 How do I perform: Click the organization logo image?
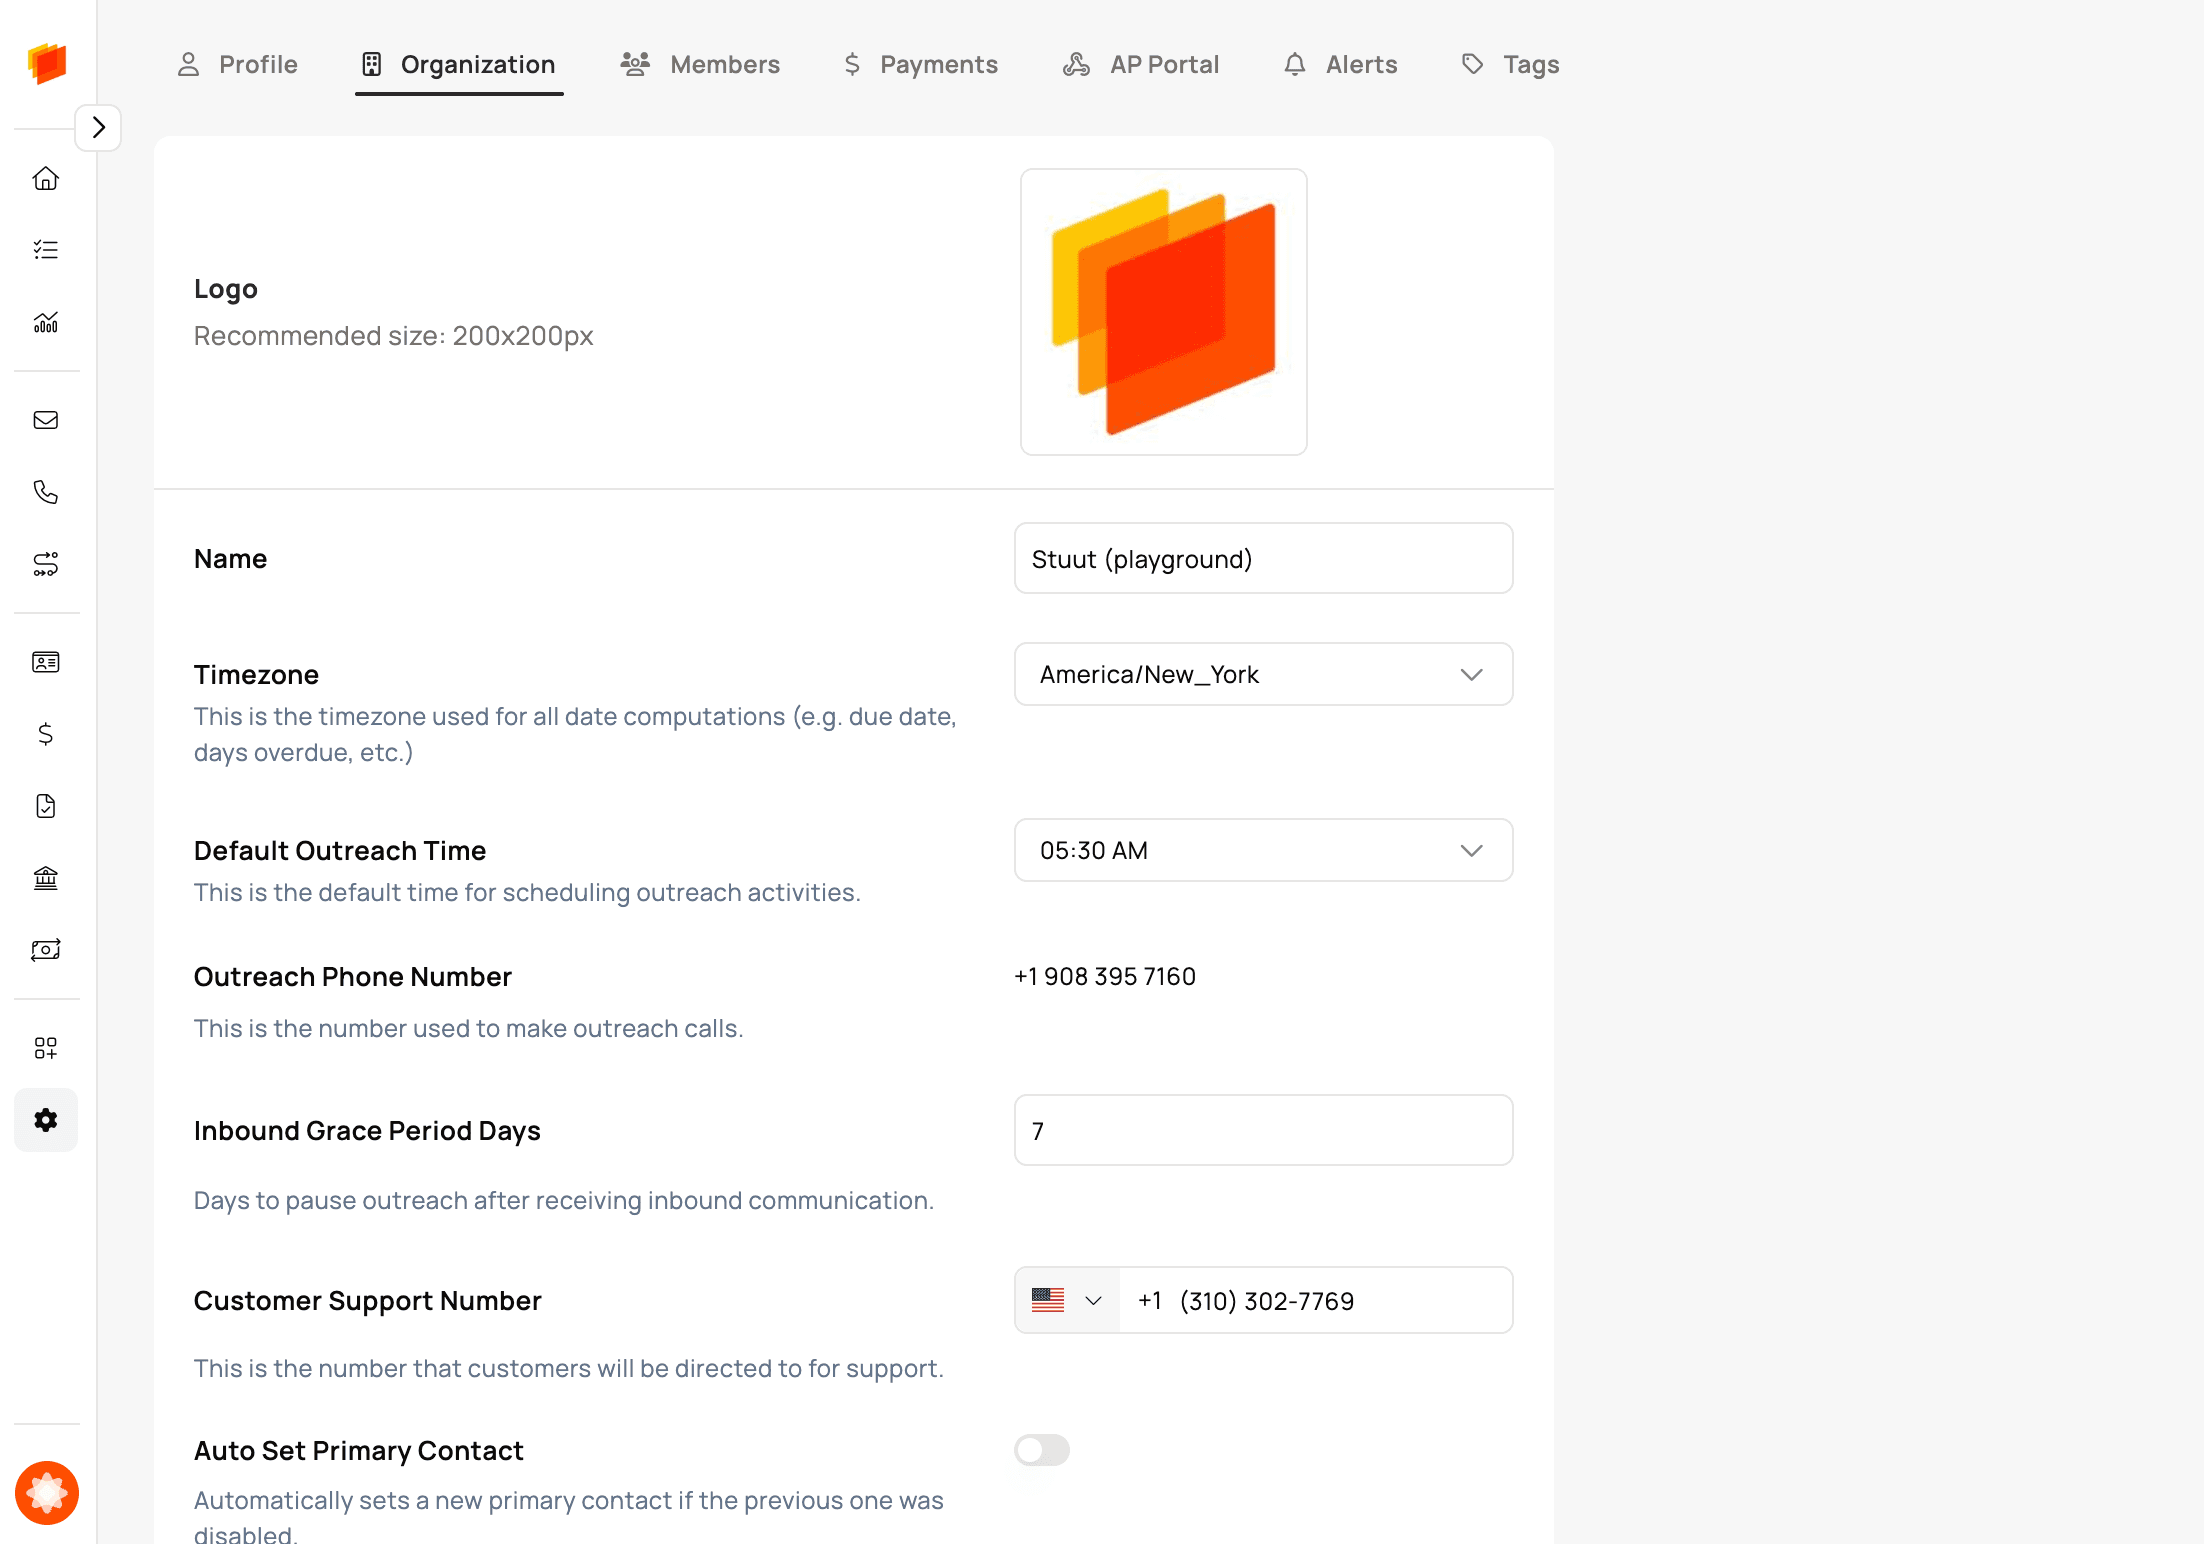[1163, 312]
